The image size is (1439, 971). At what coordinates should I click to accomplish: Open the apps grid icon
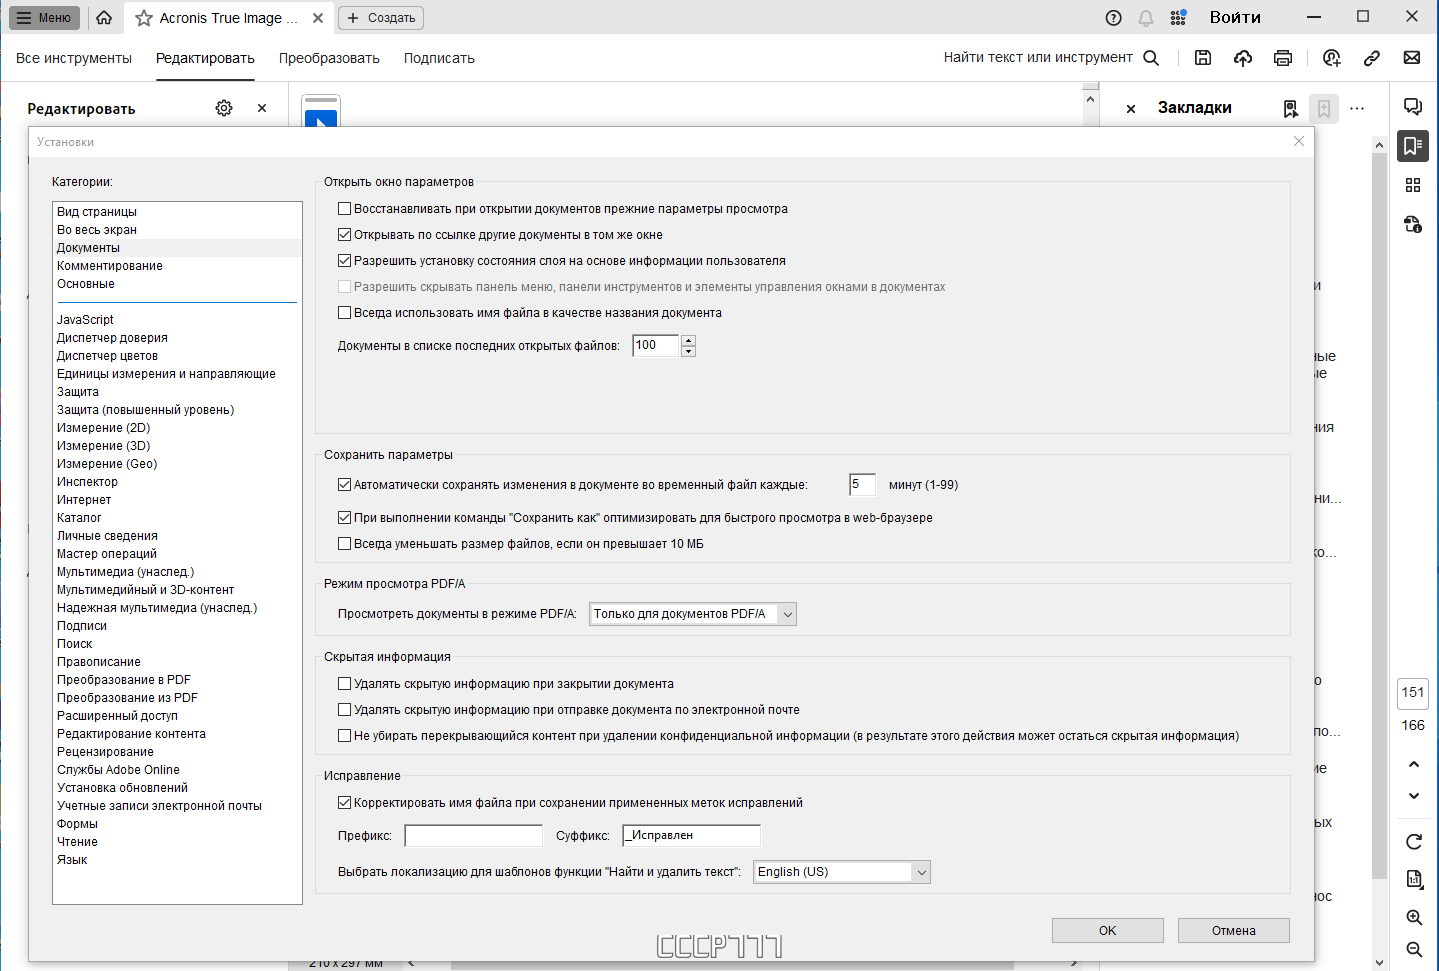coord(1178,18)
